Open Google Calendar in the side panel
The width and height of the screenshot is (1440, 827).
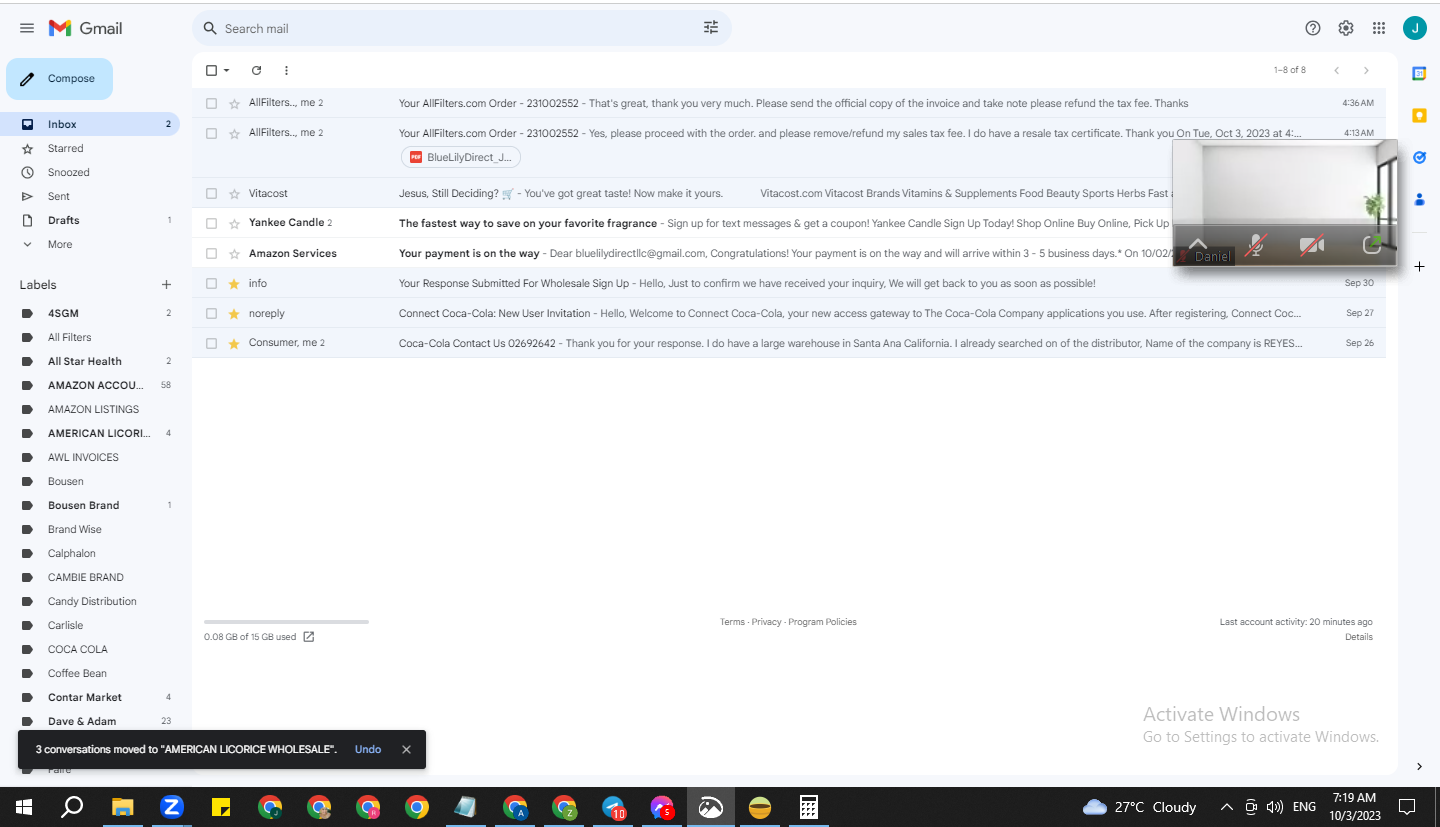click(1419, 73)
